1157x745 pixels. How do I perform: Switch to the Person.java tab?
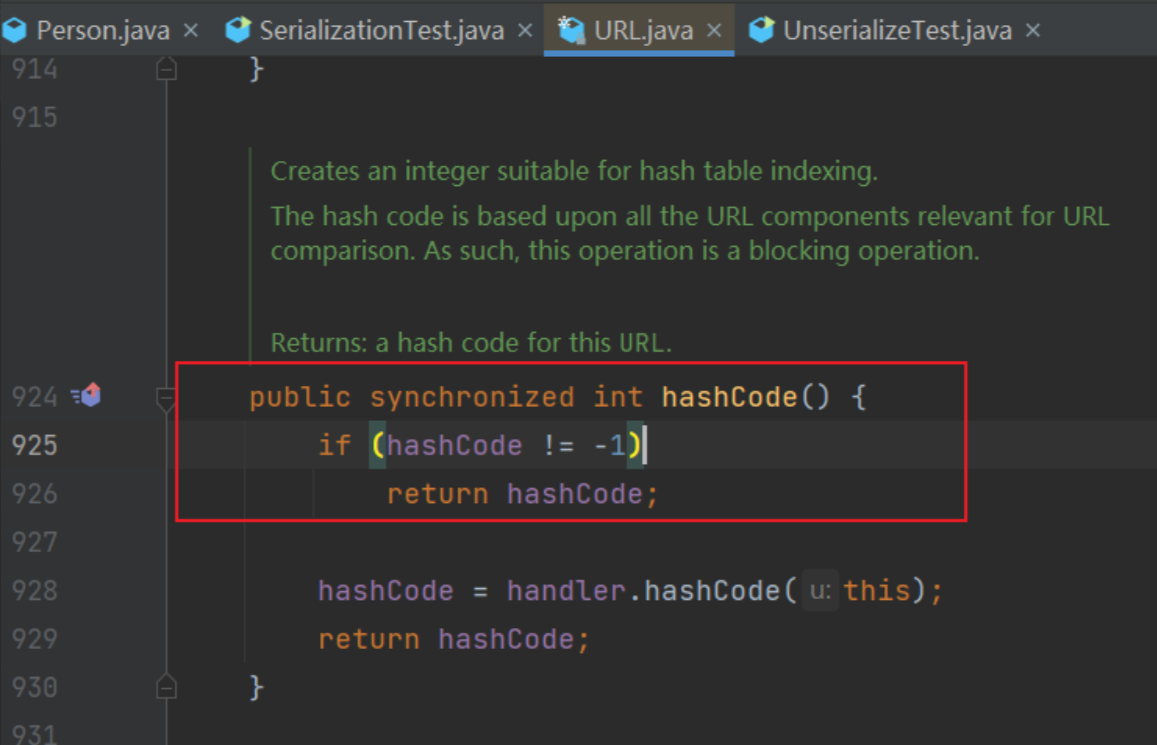[103, 30]
